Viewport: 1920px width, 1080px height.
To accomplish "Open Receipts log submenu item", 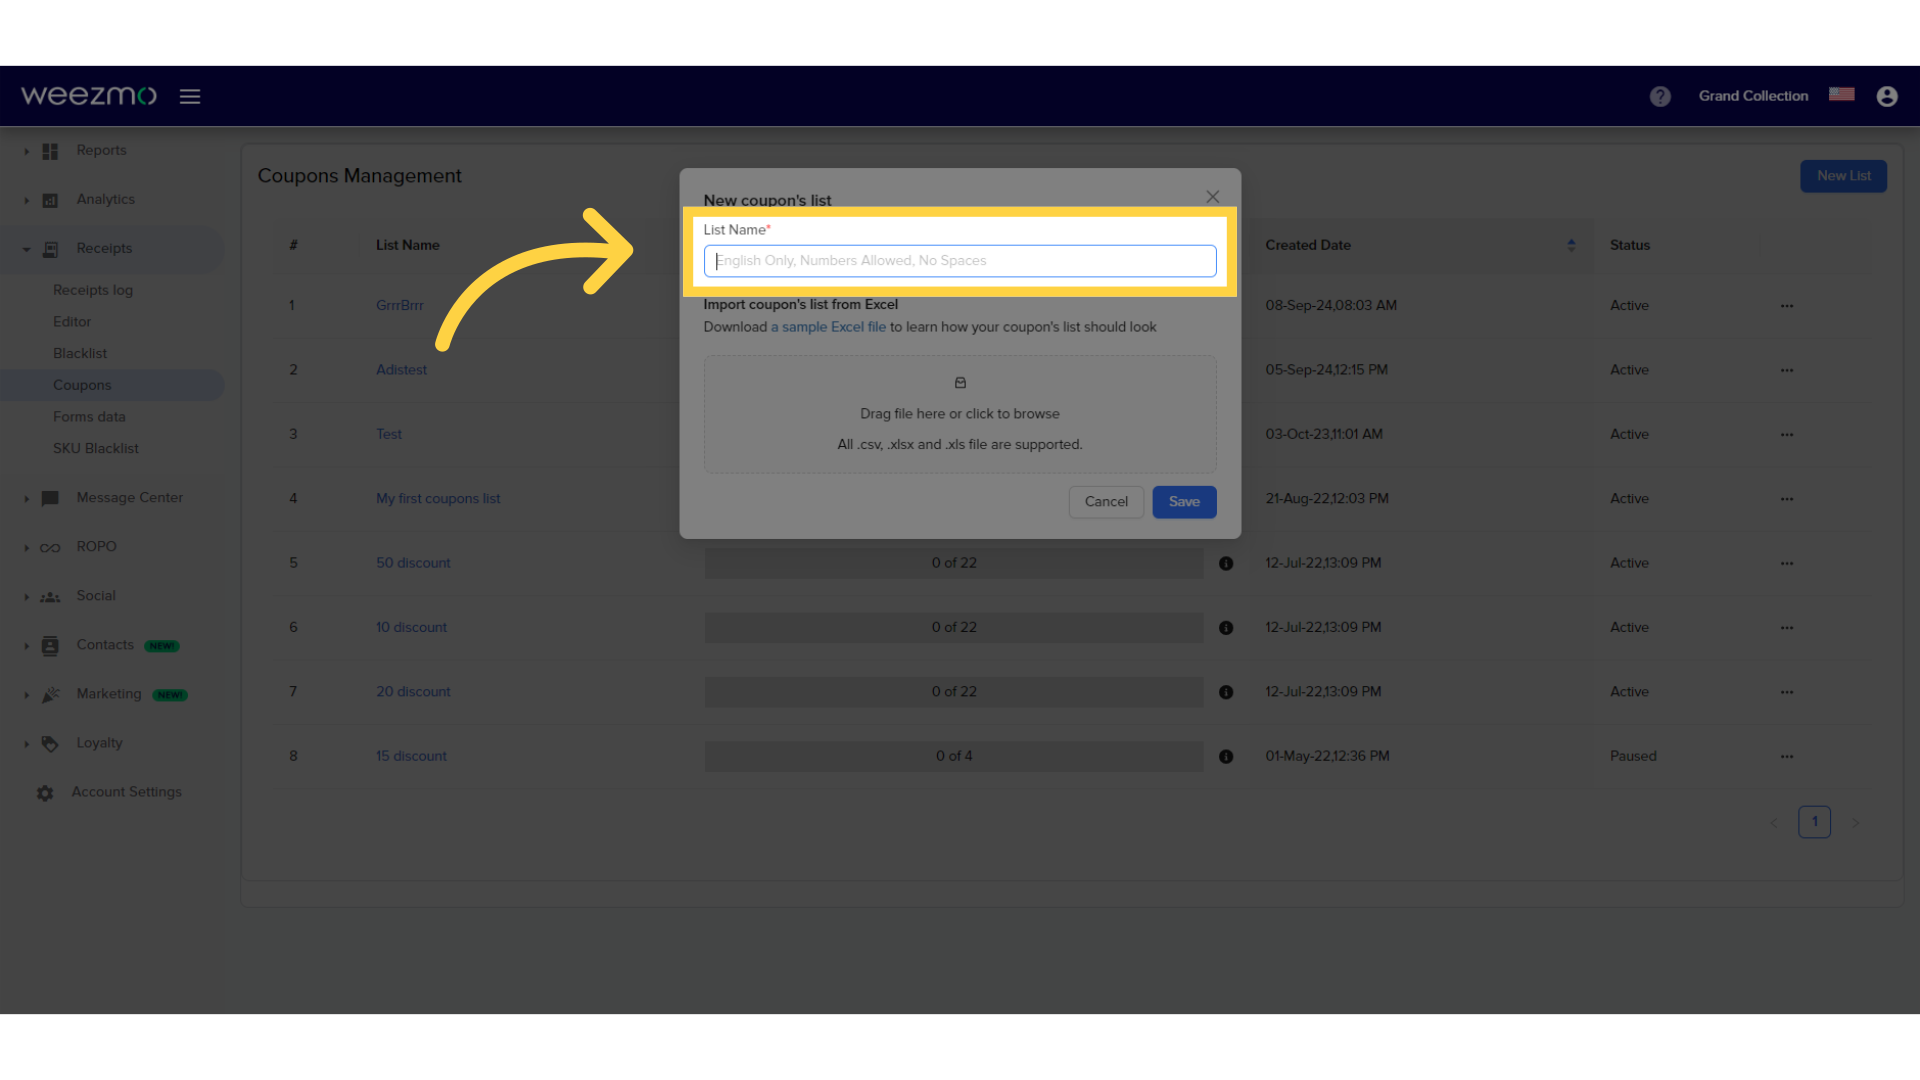I will coord(93,290).
